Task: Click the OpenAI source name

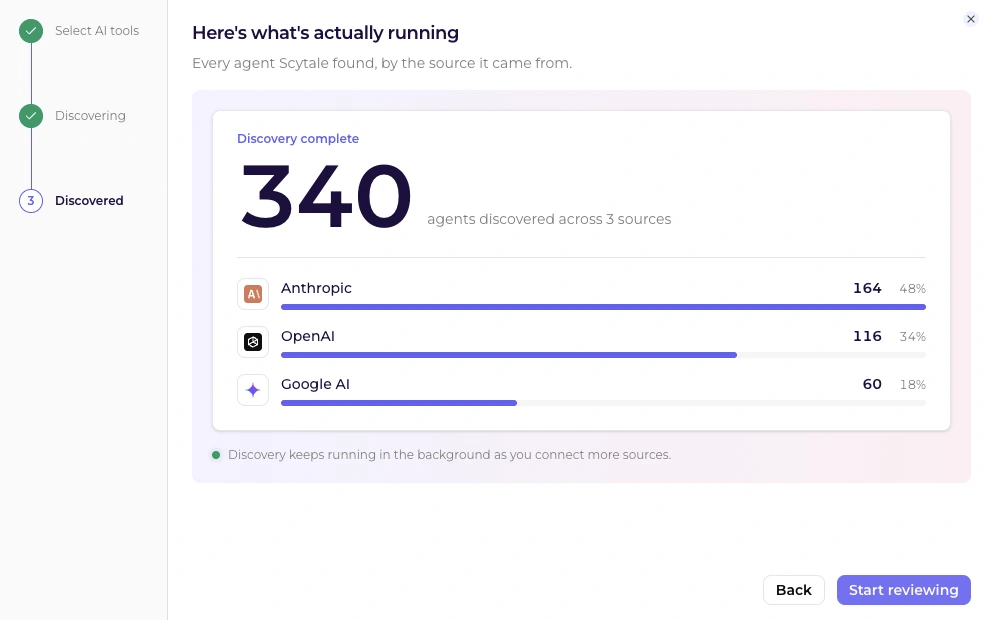Action: (x=308, y=337)
